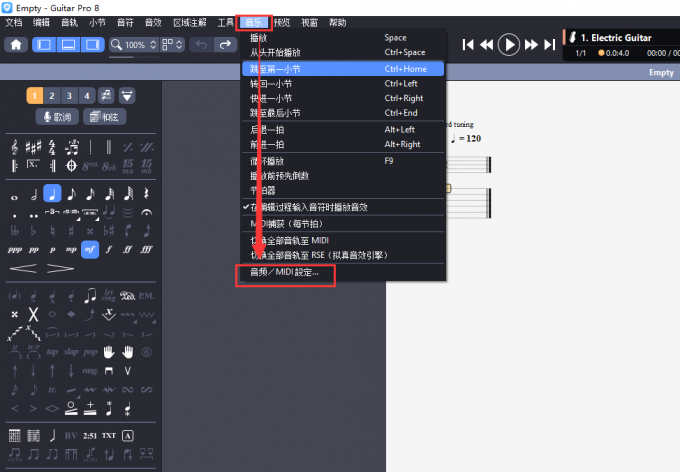Open the 100% zoom level dropdown
The height and width of the screenshot is (472, 680).
coord(133,44)
